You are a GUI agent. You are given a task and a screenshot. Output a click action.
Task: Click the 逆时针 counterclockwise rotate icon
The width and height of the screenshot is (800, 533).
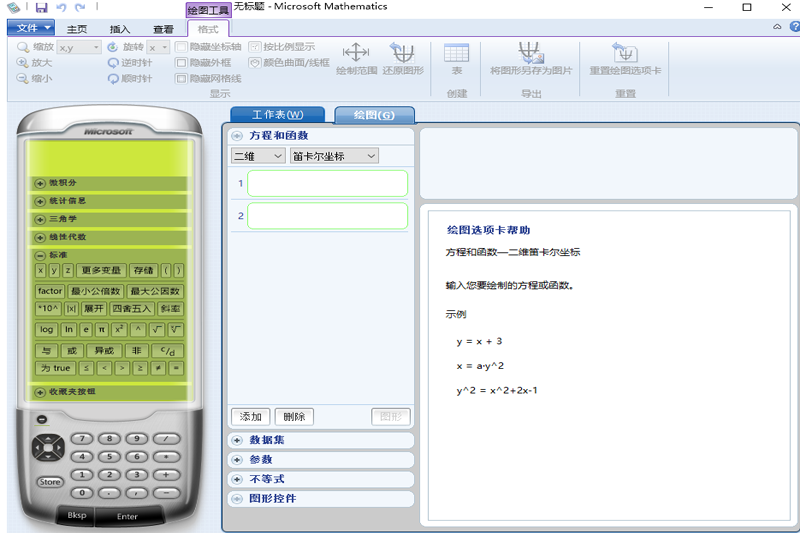coord(113,63)
